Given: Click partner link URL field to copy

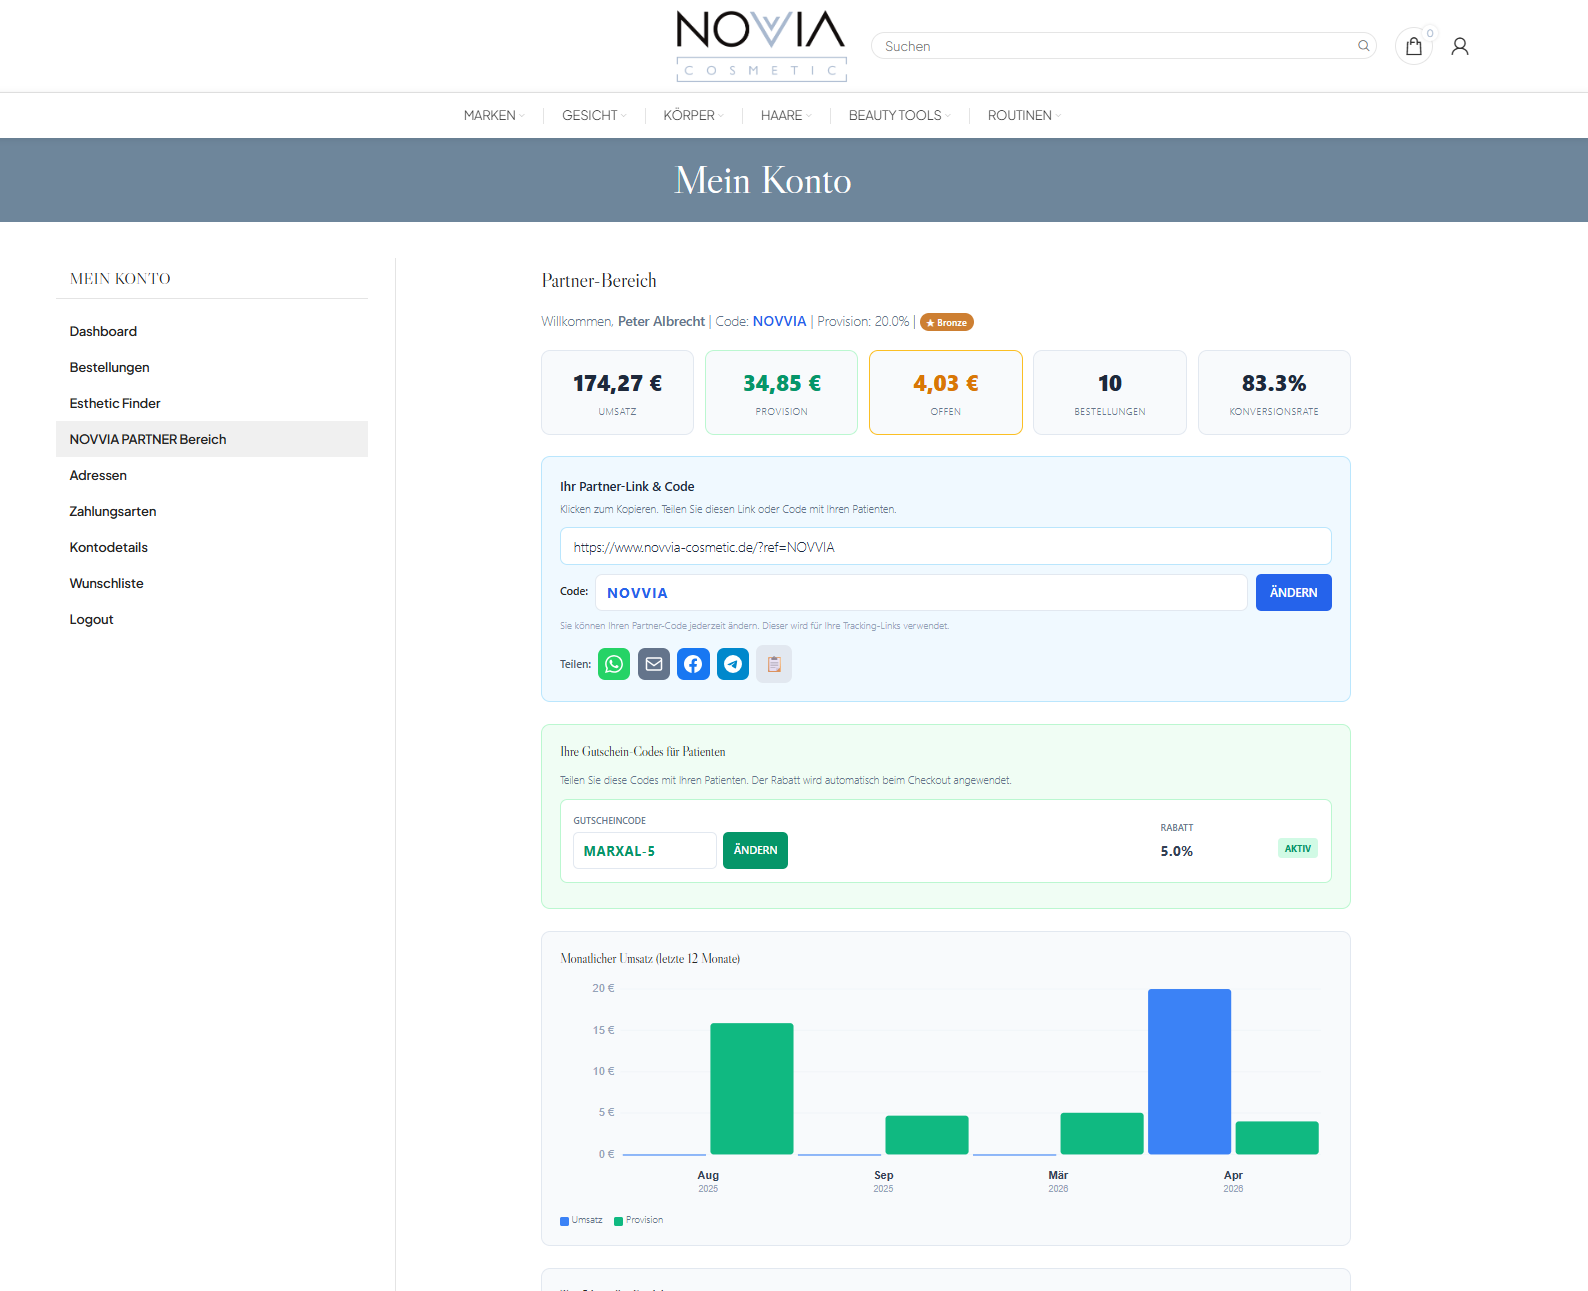Looking at the screenshot, I should coord(945,546).
